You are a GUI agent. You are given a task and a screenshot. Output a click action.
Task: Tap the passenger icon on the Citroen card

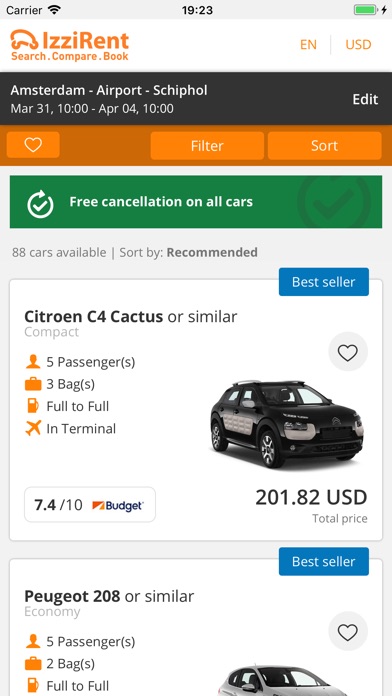pyautogui.click(x=33, y=362)
